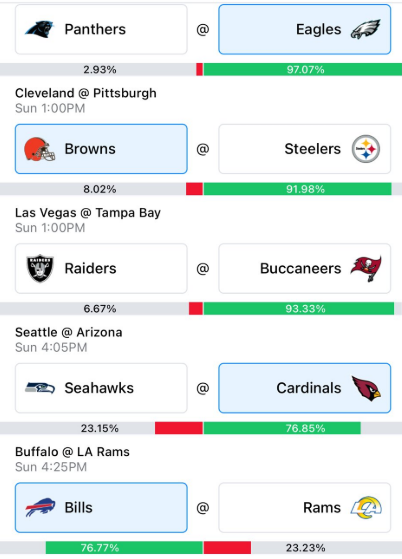
Task: Click the Panthers team logo
Action: (40, 29)
